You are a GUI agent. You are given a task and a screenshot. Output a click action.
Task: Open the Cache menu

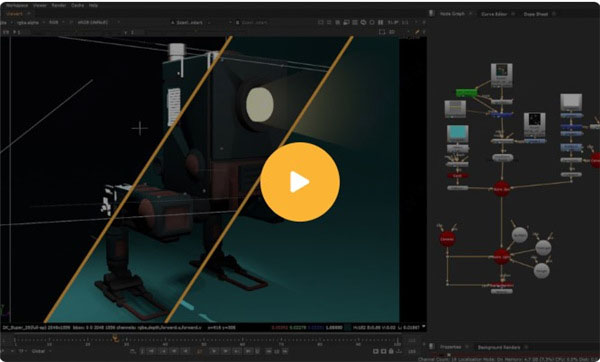78,5
